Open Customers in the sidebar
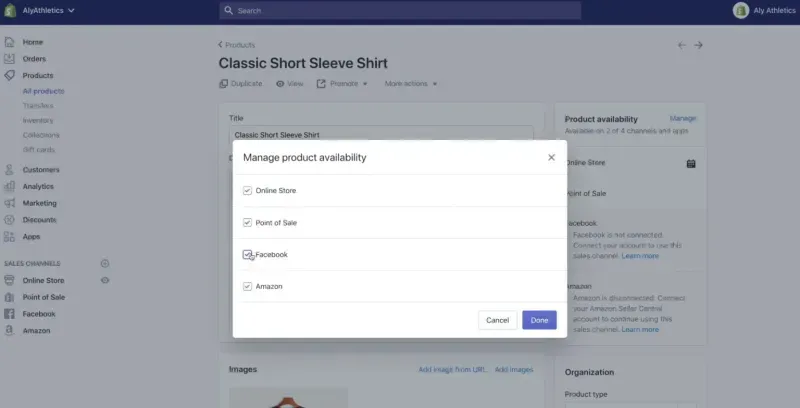The image size is (800, 408). [x=41, y=169]
